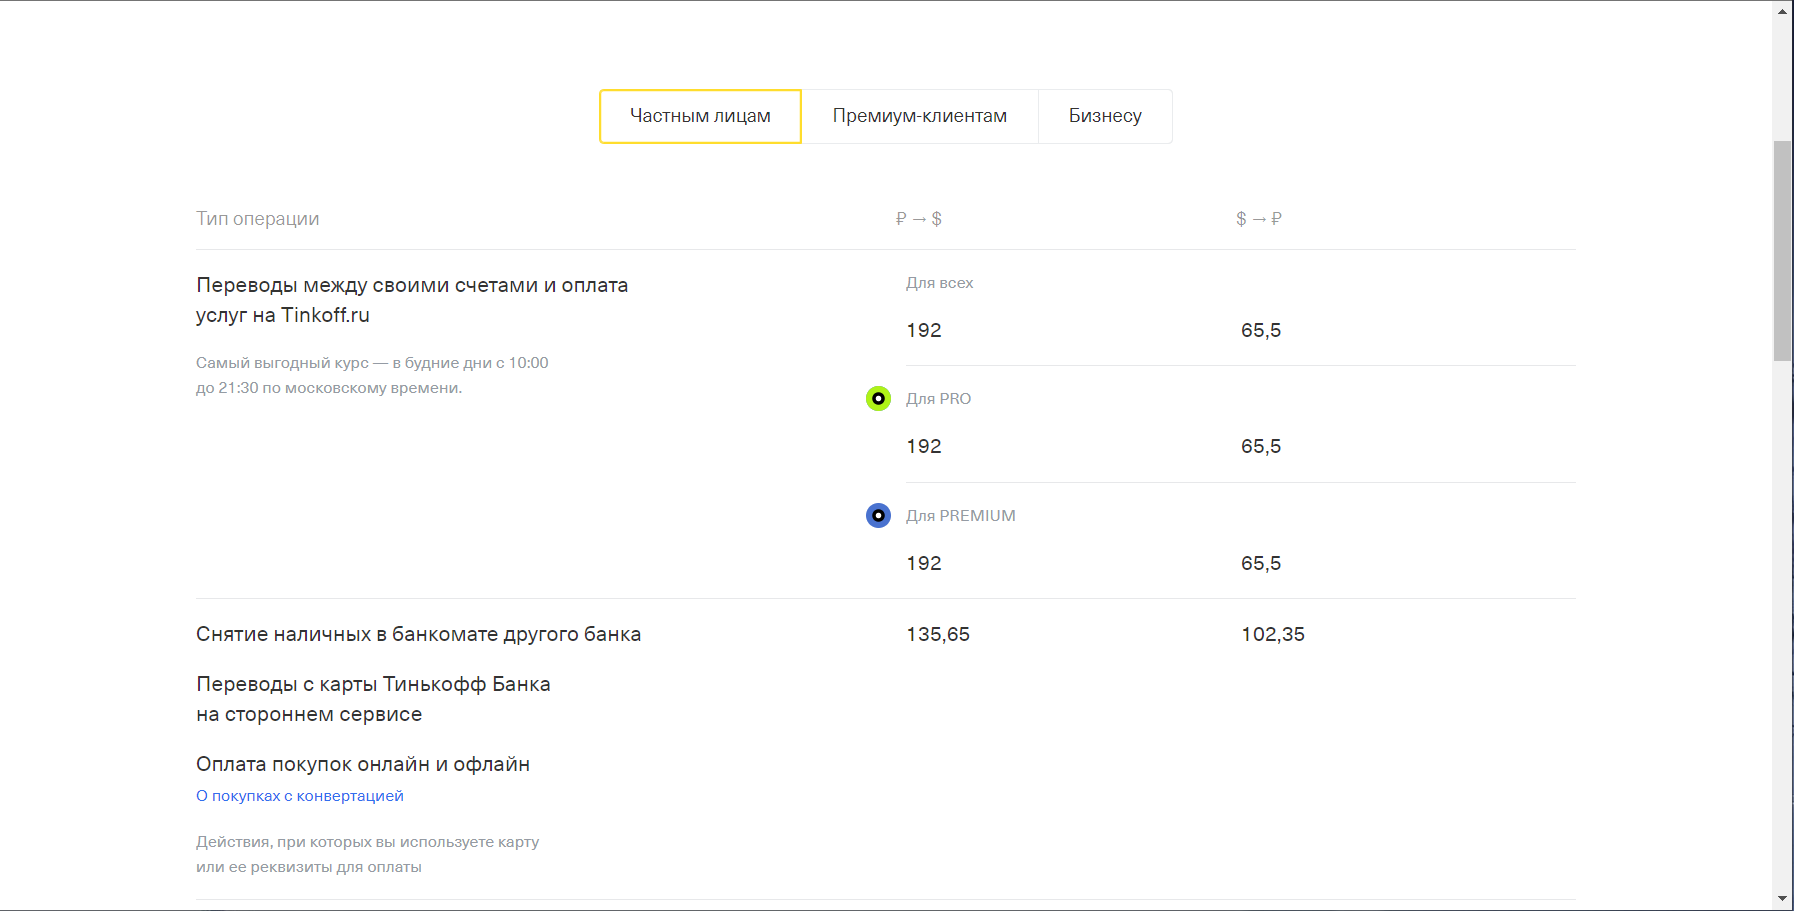
Task: Click the green PRO tier icon
Action: (878, 399)
